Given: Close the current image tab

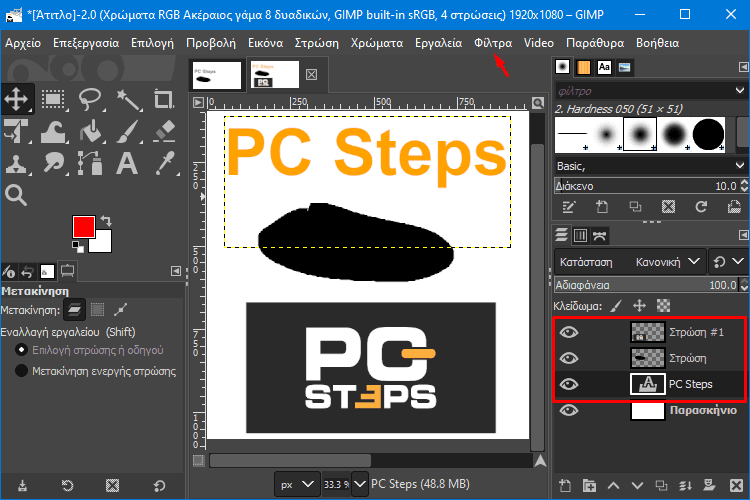Looking at the screenshot, I should pos(311,75).
